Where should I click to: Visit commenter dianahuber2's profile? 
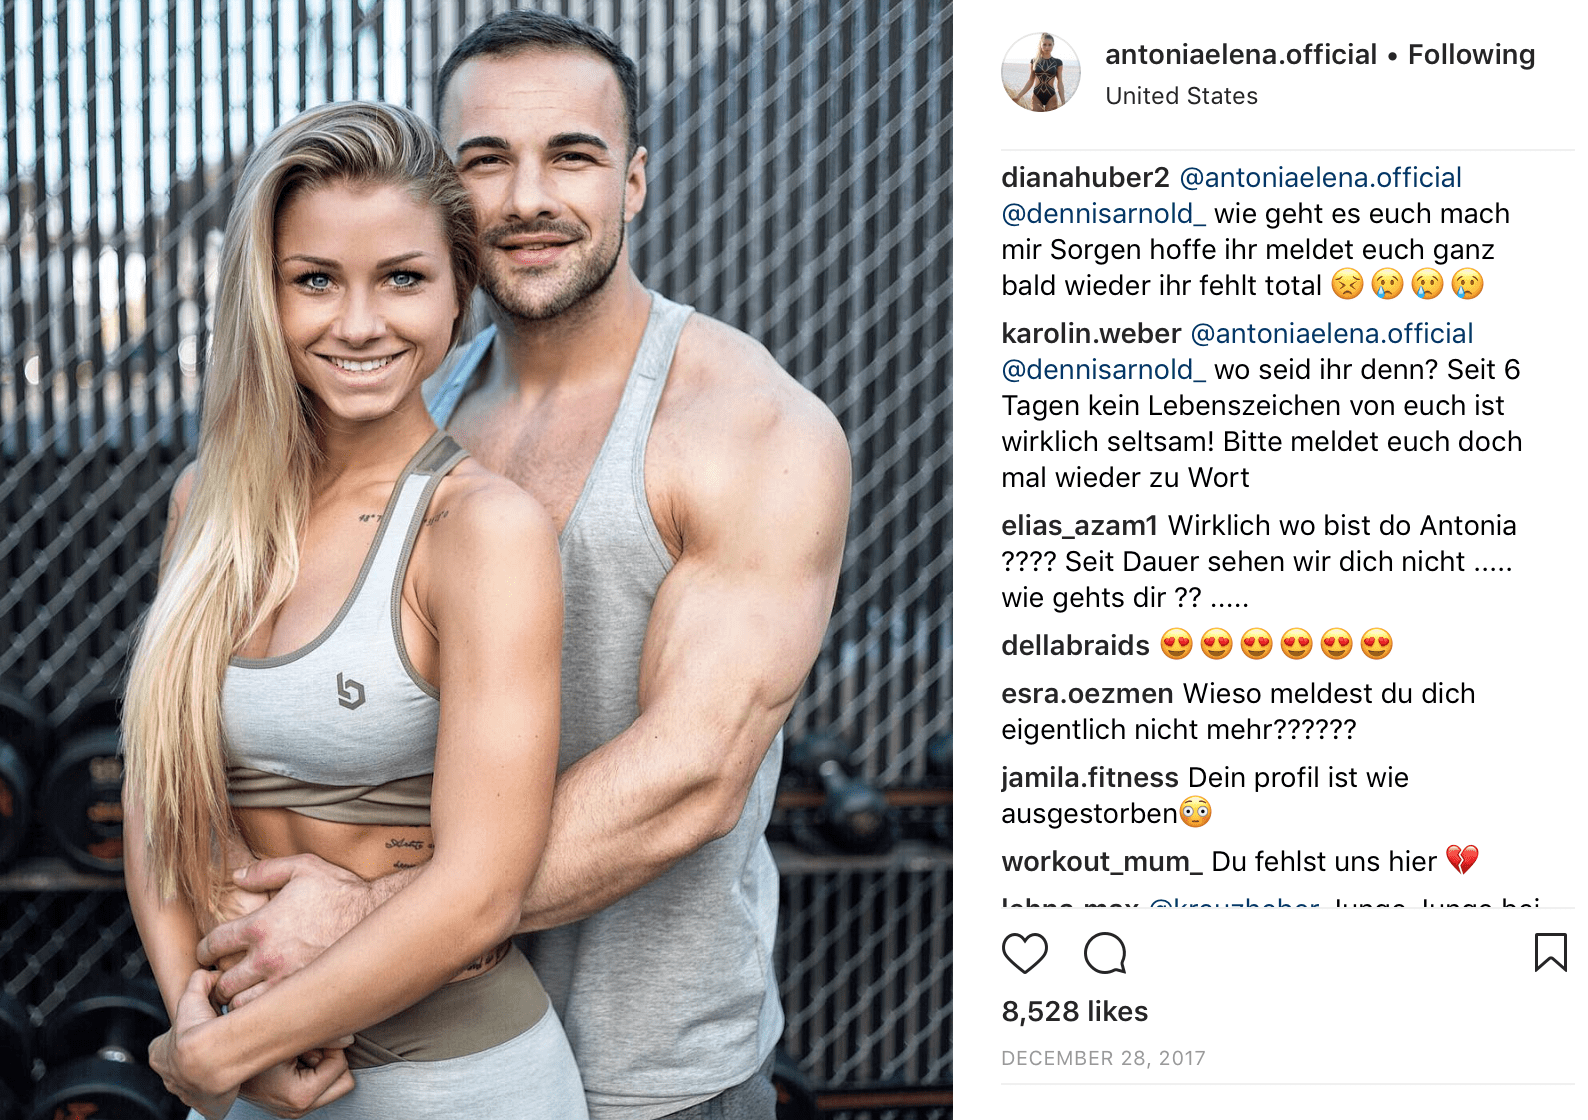point(1085,178)
